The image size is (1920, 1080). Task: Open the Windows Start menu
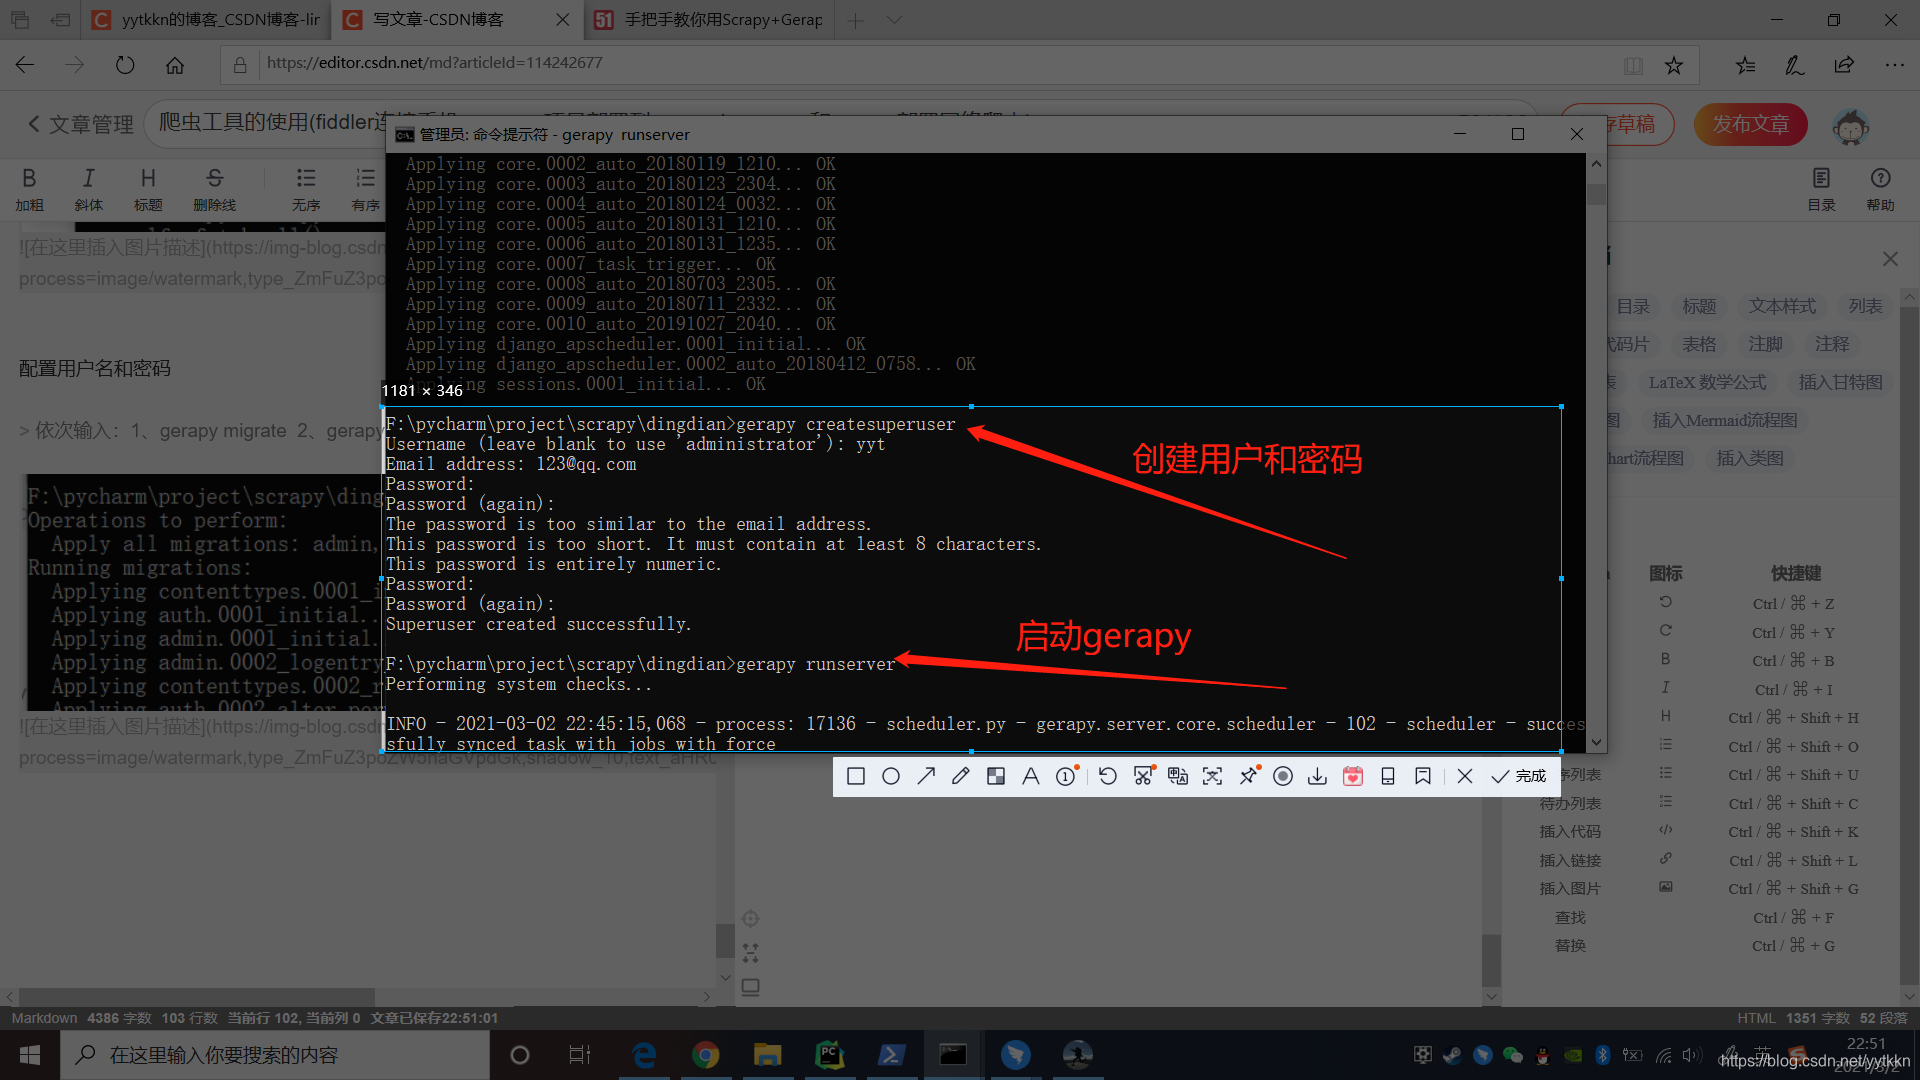30,1055
